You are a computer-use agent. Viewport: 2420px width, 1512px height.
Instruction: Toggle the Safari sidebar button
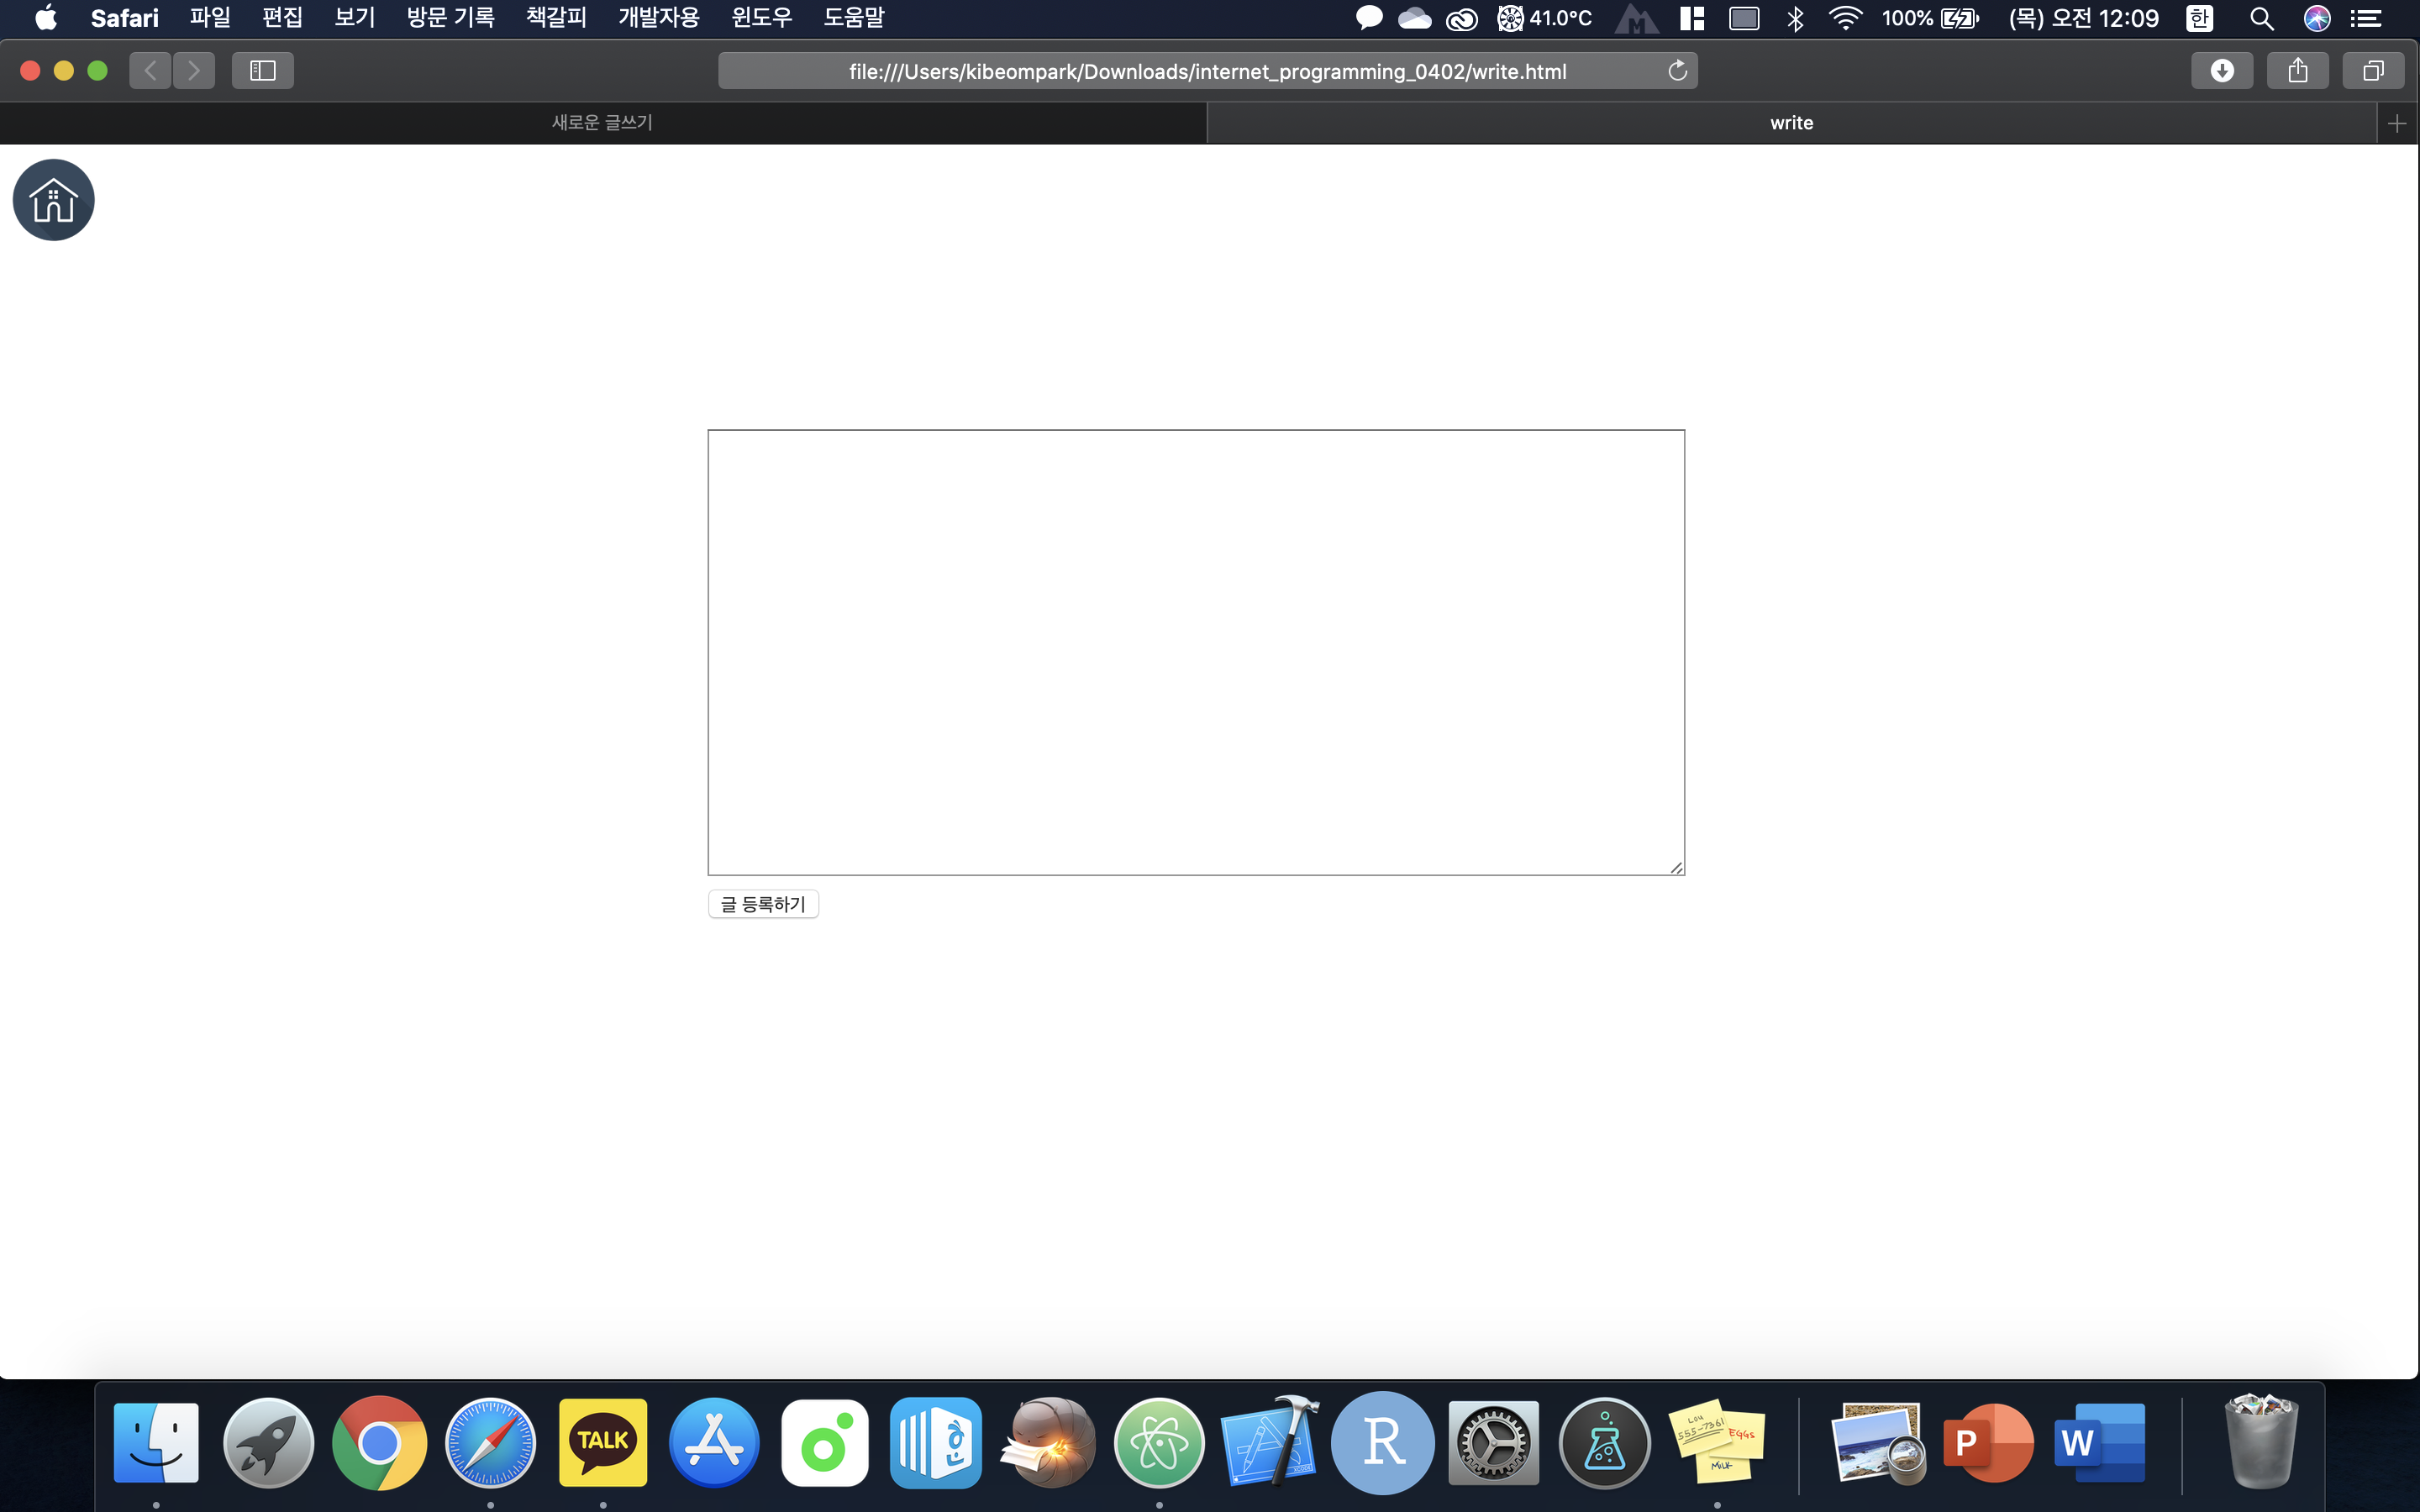click(x=262, y=71)
